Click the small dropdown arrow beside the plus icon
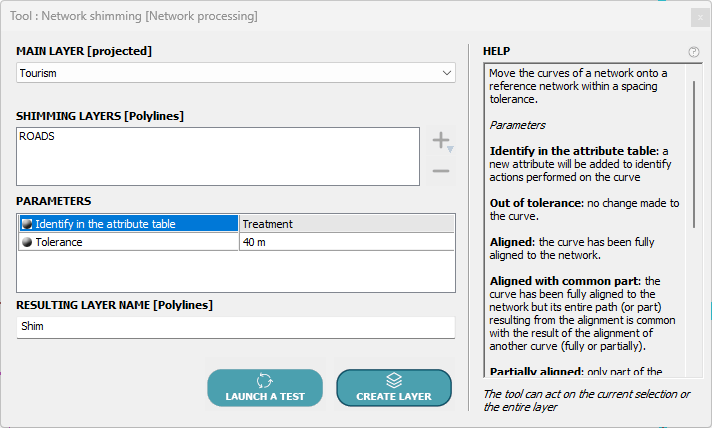The width and height of the screenshot is (712, 428). [x=451, y=149]
